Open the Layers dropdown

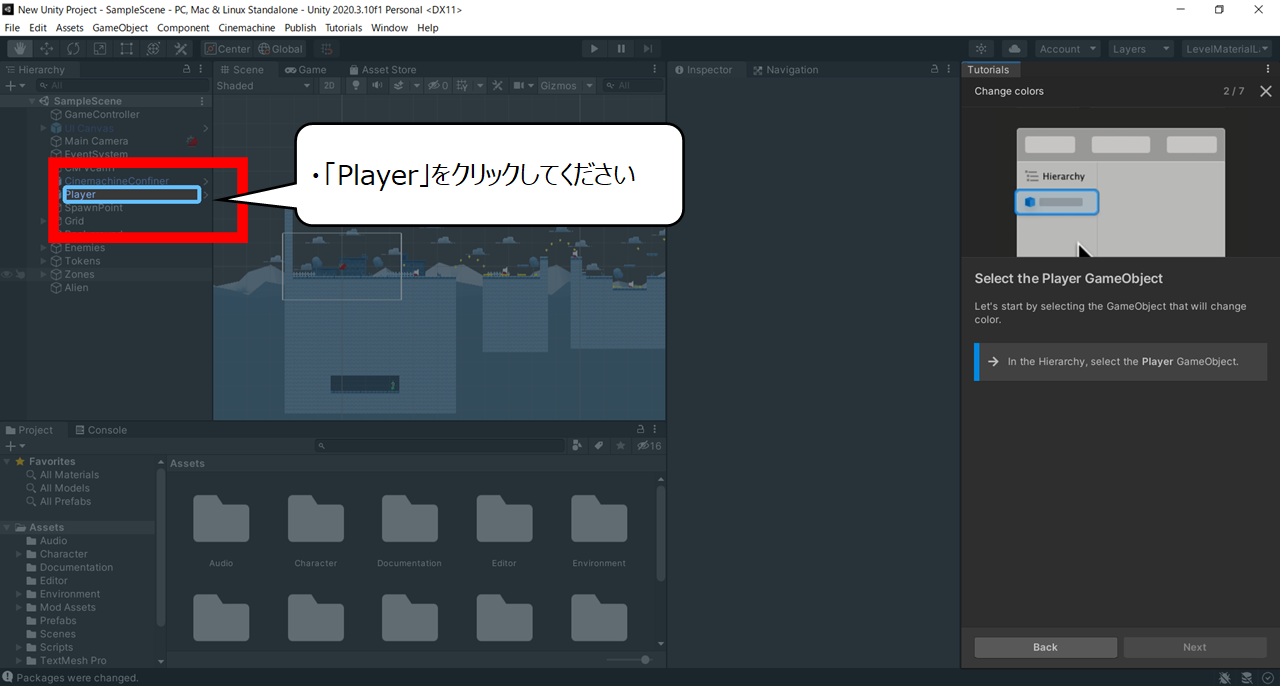[1140, 49]
